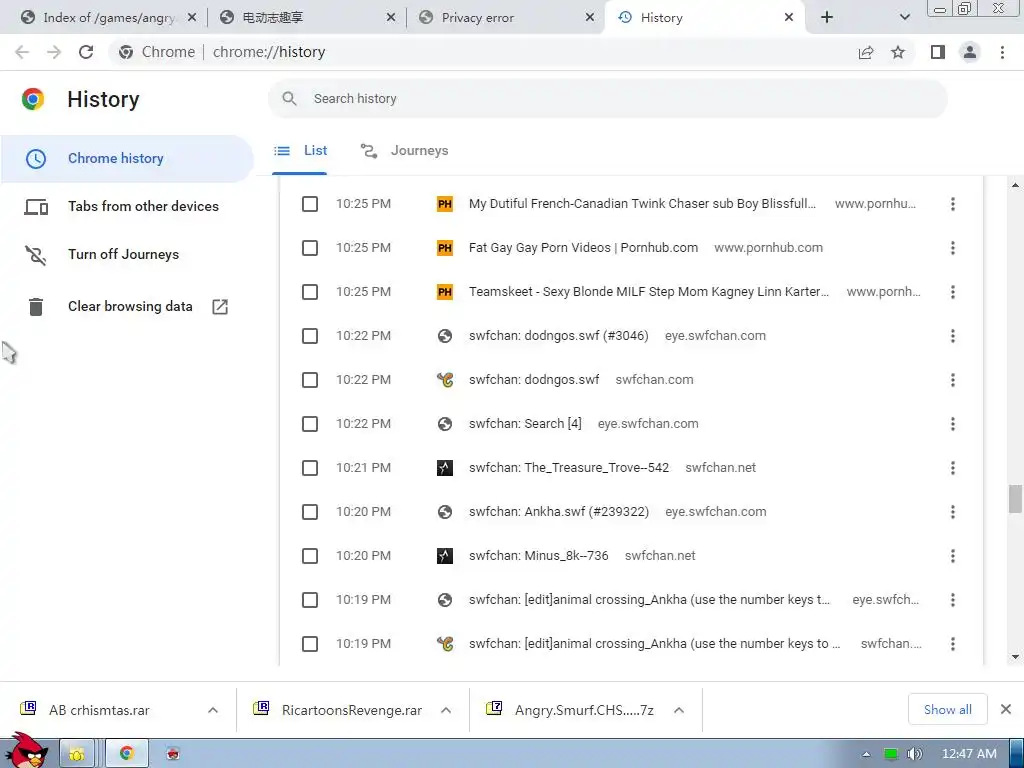This screenshot has height=768, width=1024.
Task: Open new tab with plus button
Action: 827,18
